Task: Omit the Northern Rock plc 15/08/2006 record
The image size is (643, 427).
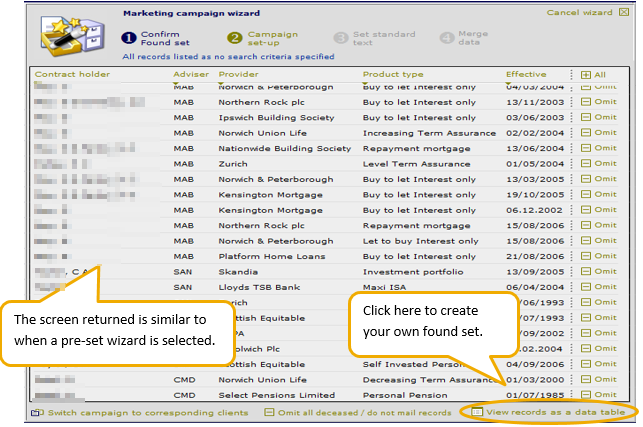Action: 599,225
